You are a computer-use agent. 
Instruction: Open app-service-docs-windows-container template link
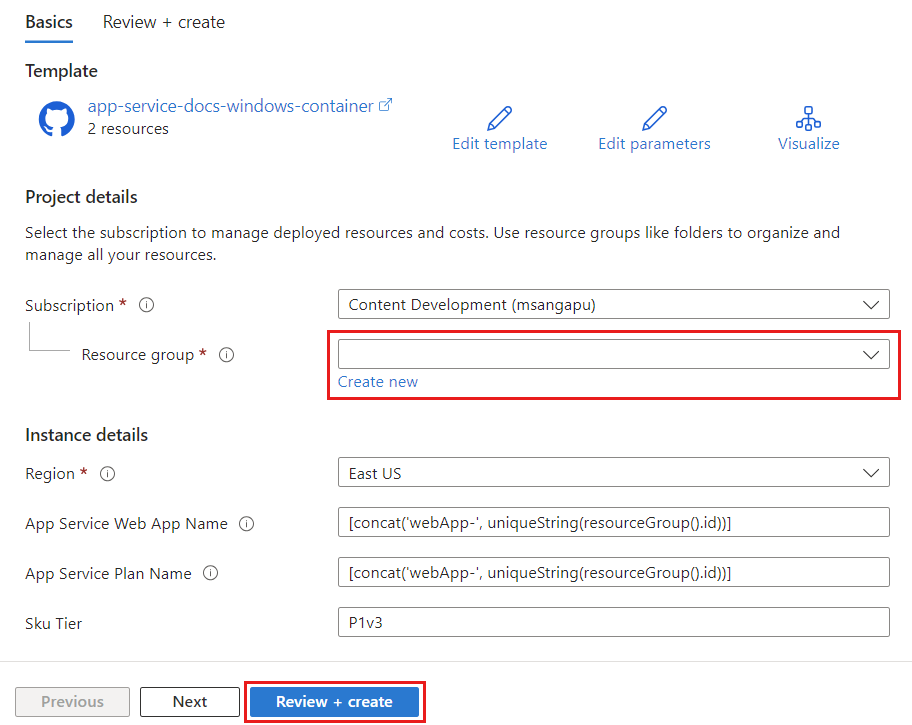pos(230,106)
